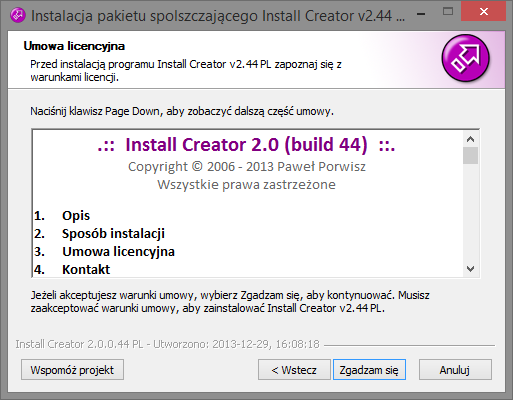Cancel installation with Anuluj button
The width and height of the screenshot is (513, 400).
[455, 370]
